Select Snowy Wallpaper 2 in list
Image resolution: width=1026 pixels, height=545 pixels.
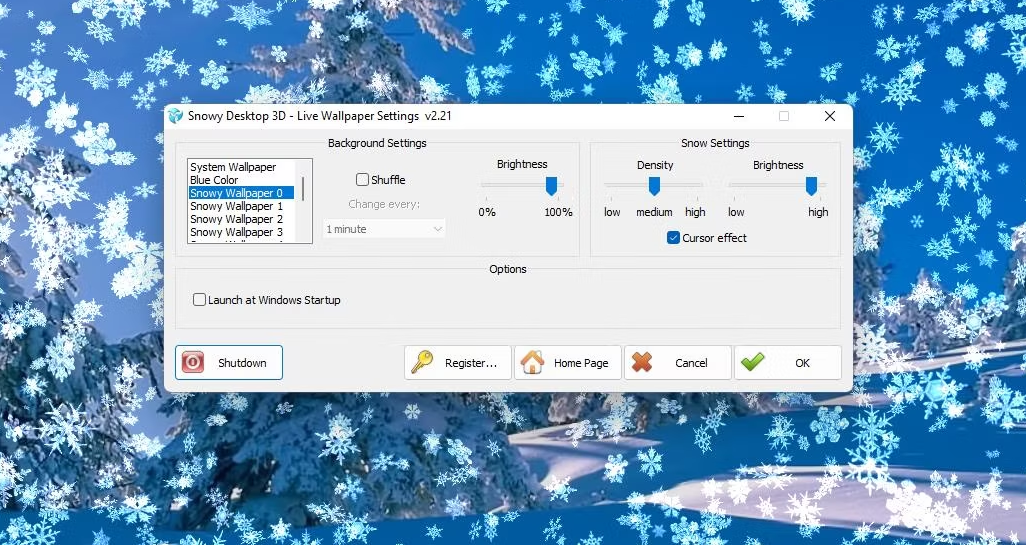[x=236, y=219]
